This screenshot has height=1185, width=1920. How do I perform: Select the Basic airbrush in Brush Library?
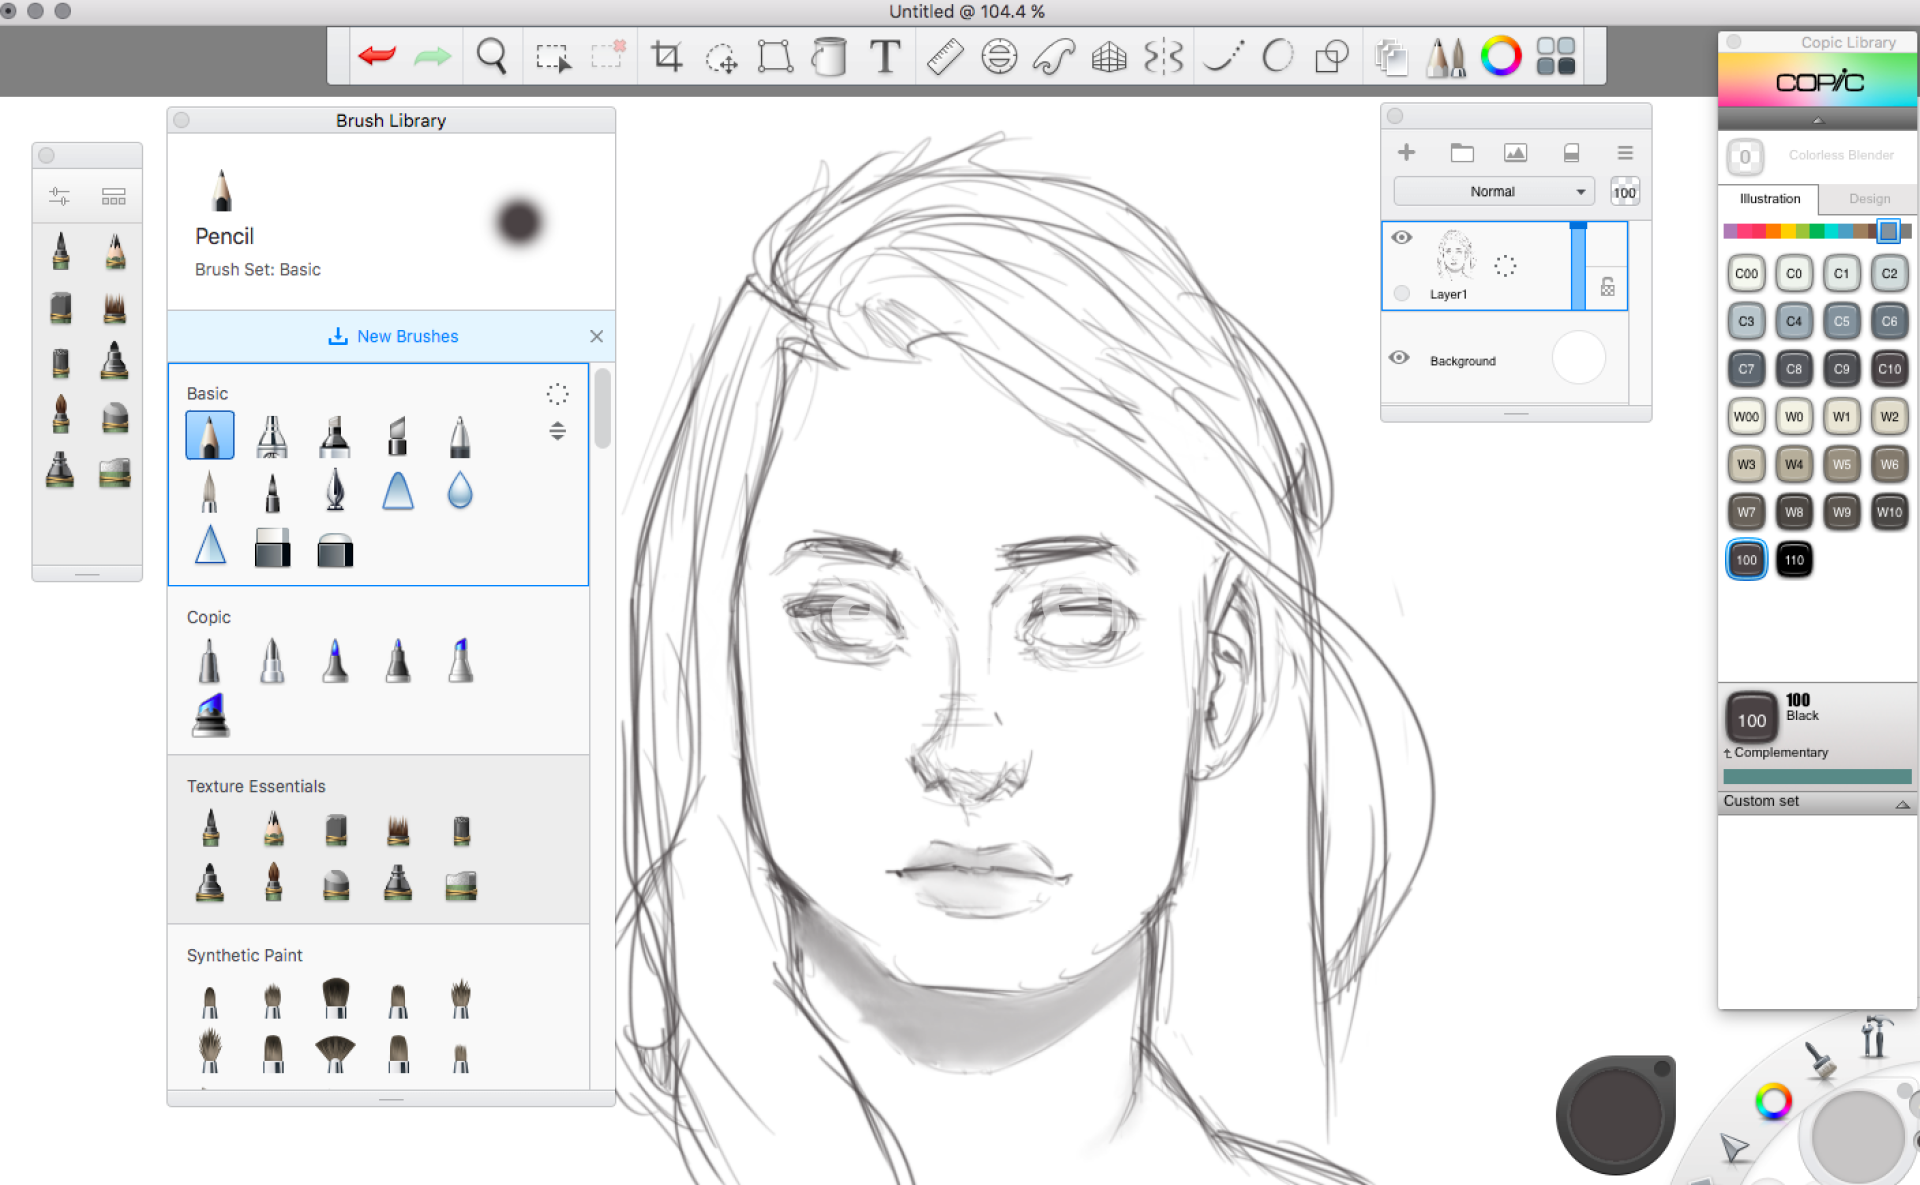[x=272, y=437]
